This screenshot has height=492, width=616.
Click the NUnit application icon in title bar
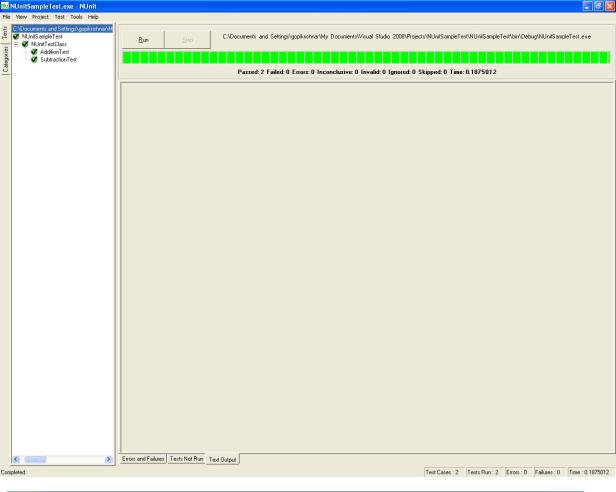(5, 6)
